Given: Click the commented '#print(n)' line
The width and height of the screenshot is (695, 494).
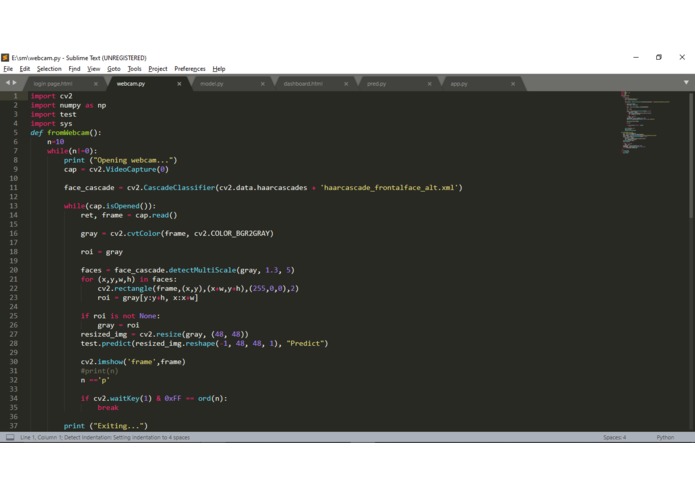Looking at the screenshot, I should (99, 371).
